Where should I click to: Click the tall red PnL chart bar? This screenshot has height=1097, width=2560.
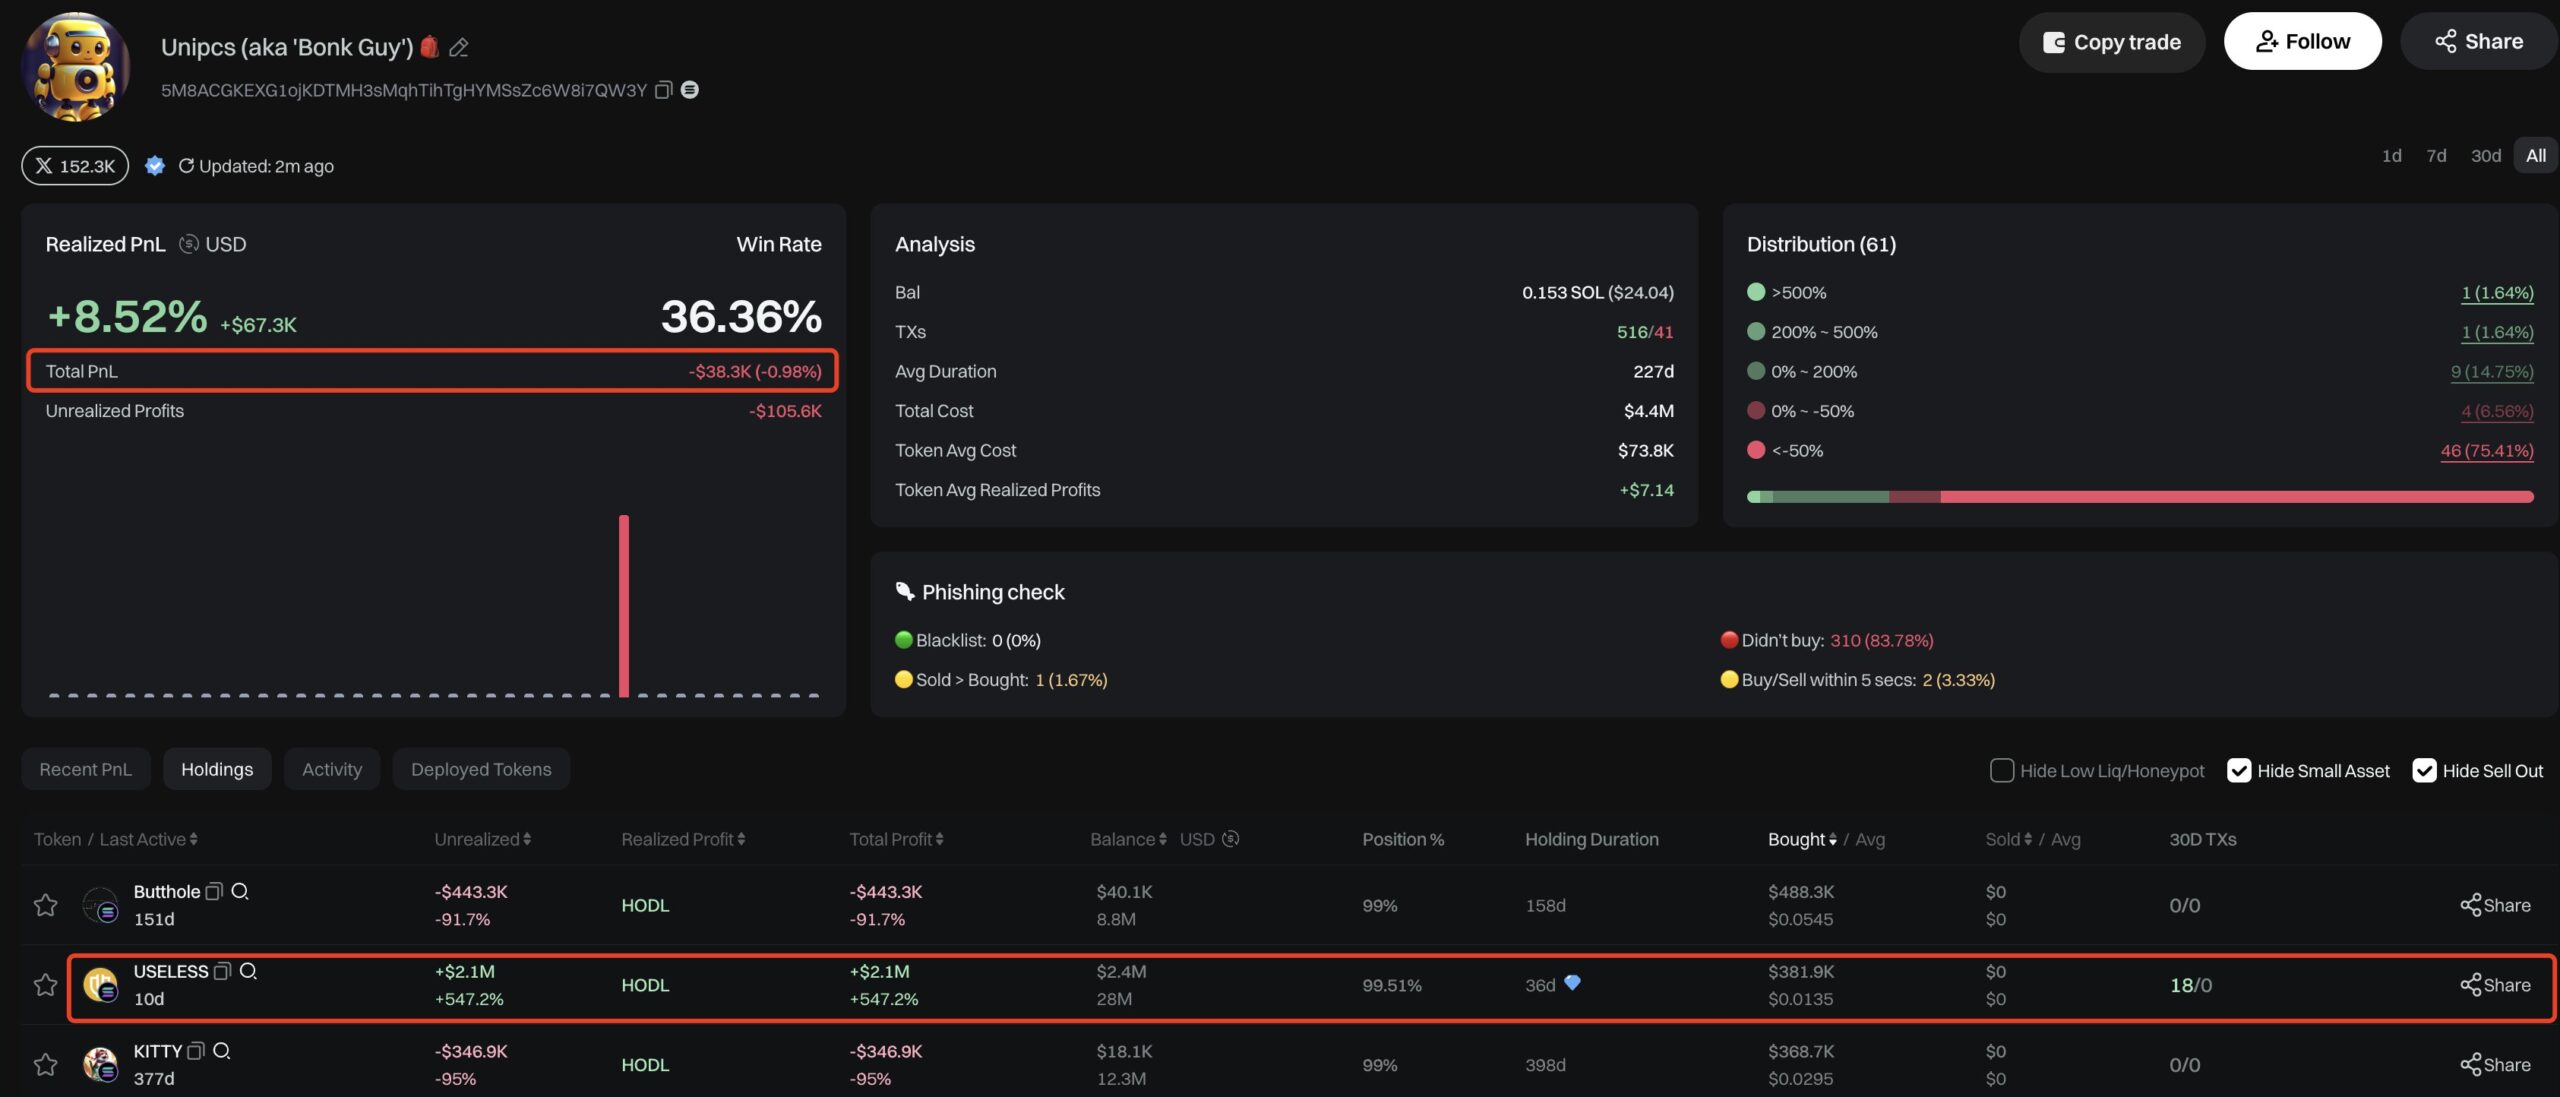(624, 605)
